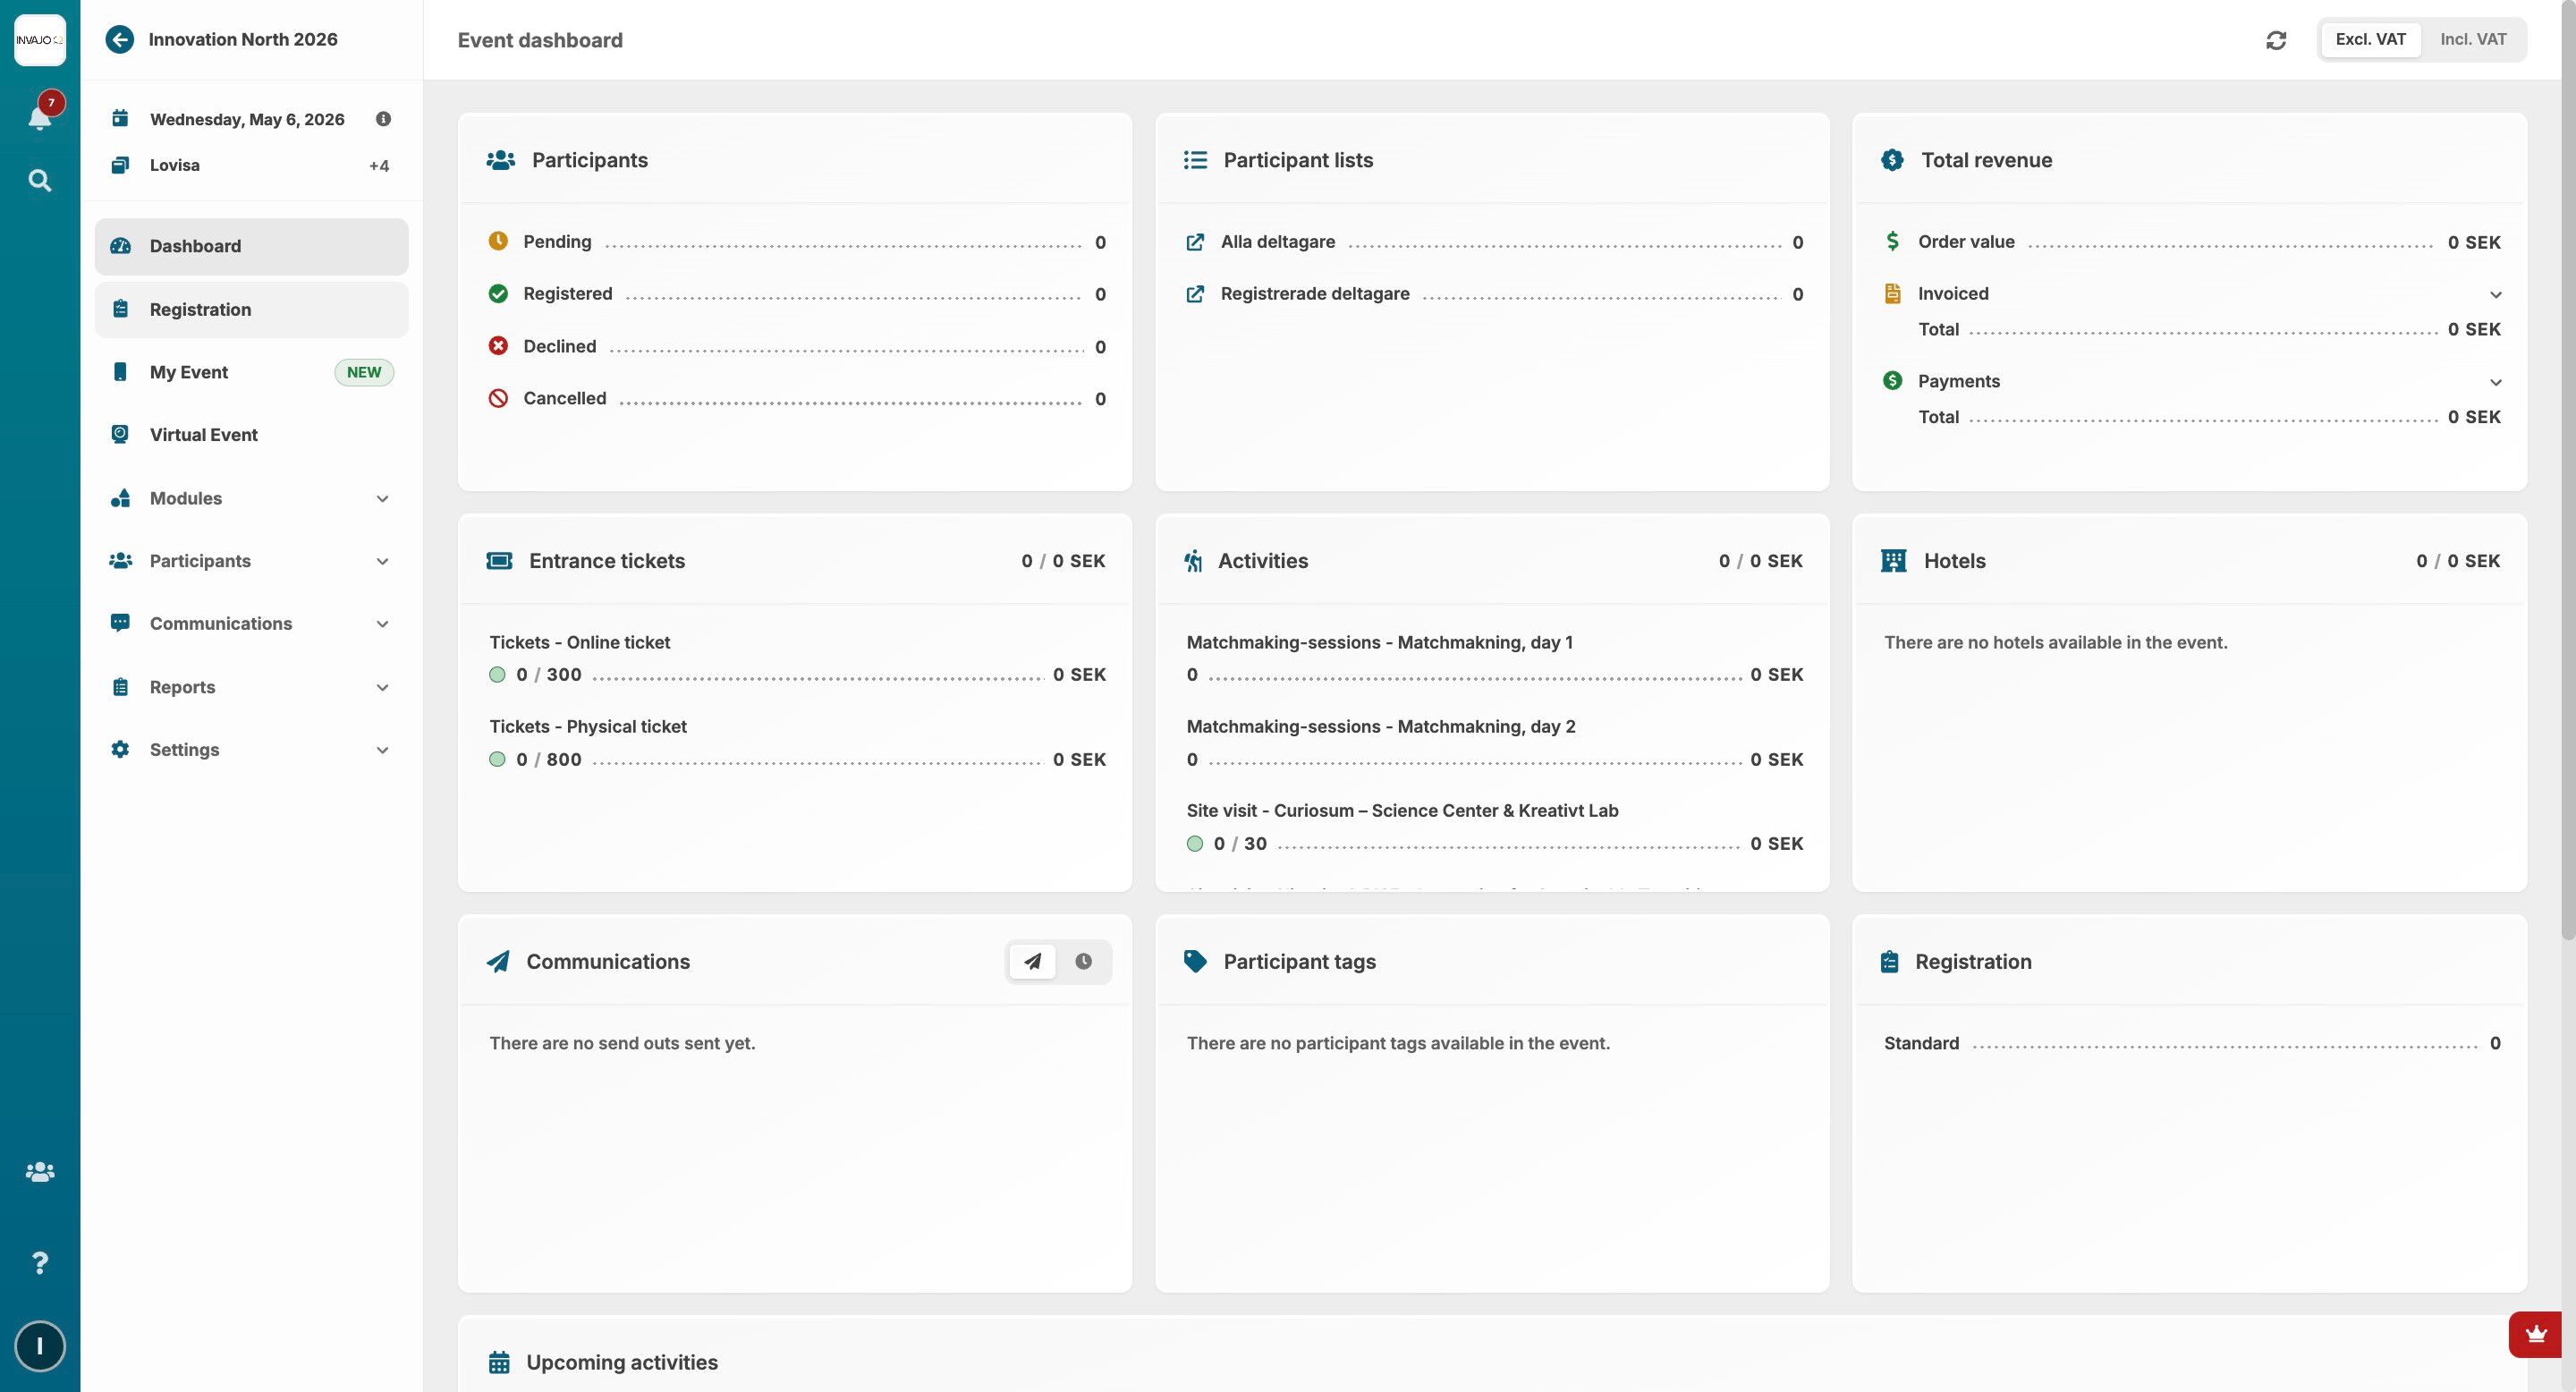Expand the Payments revenue breakdown
The width and height of the screenshot is (2576, 1392).
2495,382
